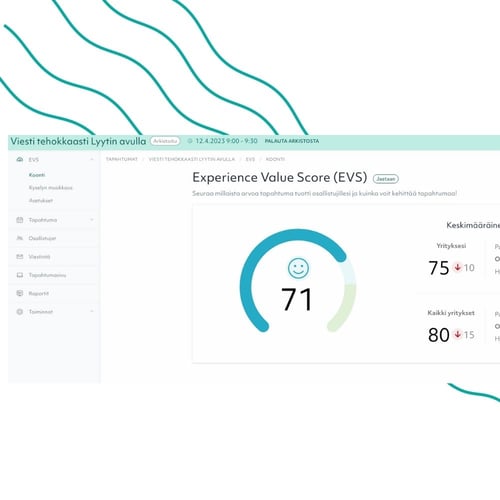Viewport: 500px width, 500px height.
Task: Click the Yrityksesi value 75
Action: click(439, 268)
